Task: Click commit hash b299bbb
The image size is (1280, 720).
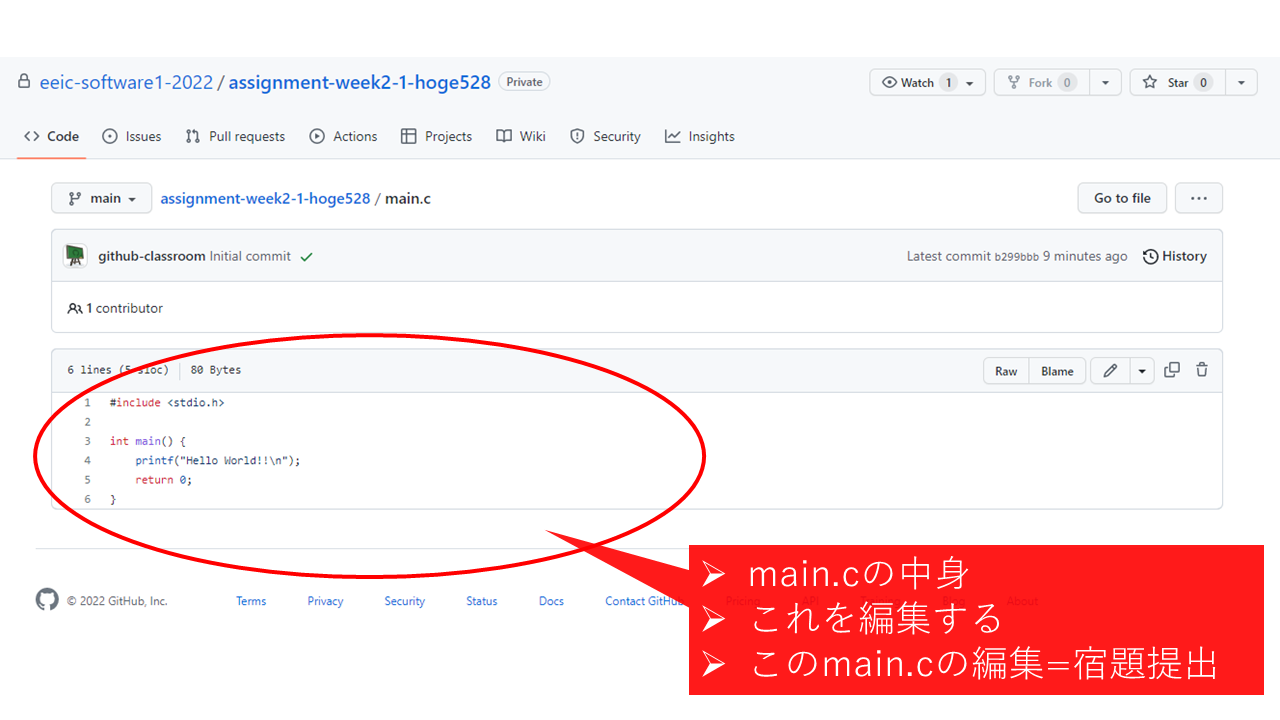Action: pos(1016,257)
